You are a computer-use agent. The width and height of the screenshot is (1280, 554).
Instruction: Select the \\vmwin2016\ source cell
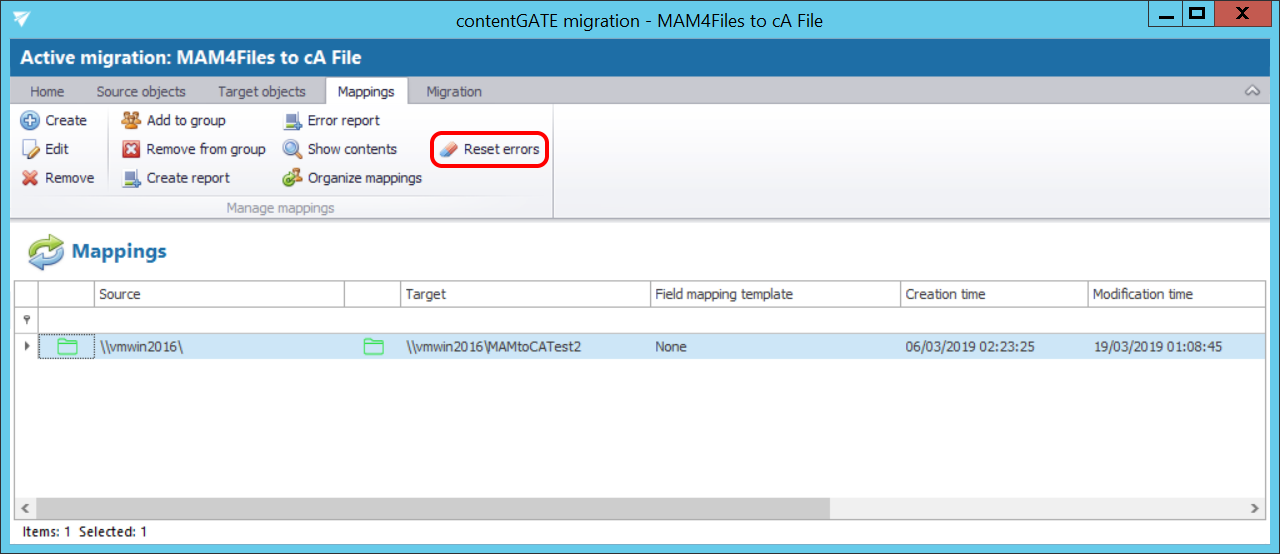pos(219,346)
